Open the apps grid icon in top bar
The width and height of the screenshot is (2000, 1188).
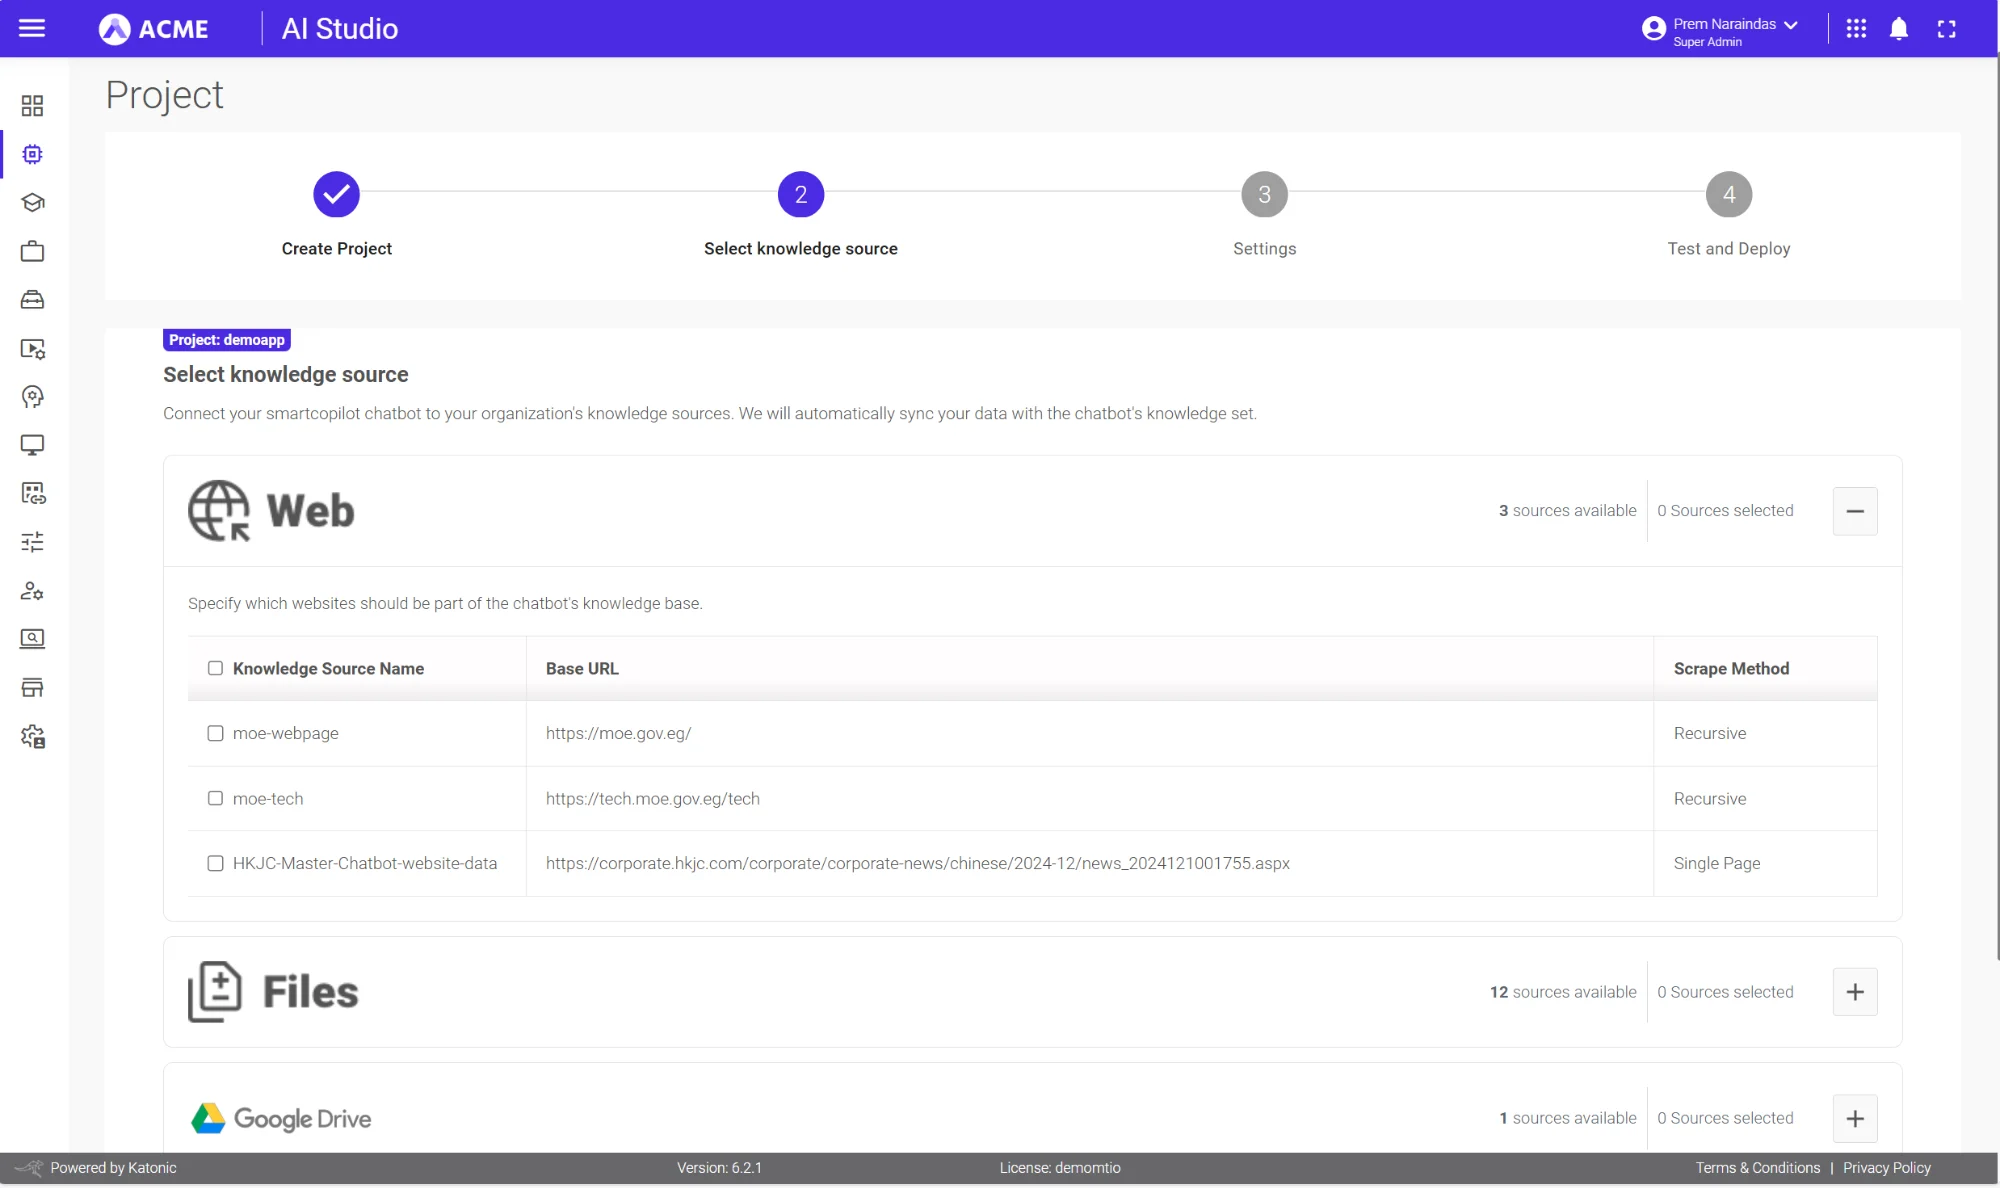1857,29
